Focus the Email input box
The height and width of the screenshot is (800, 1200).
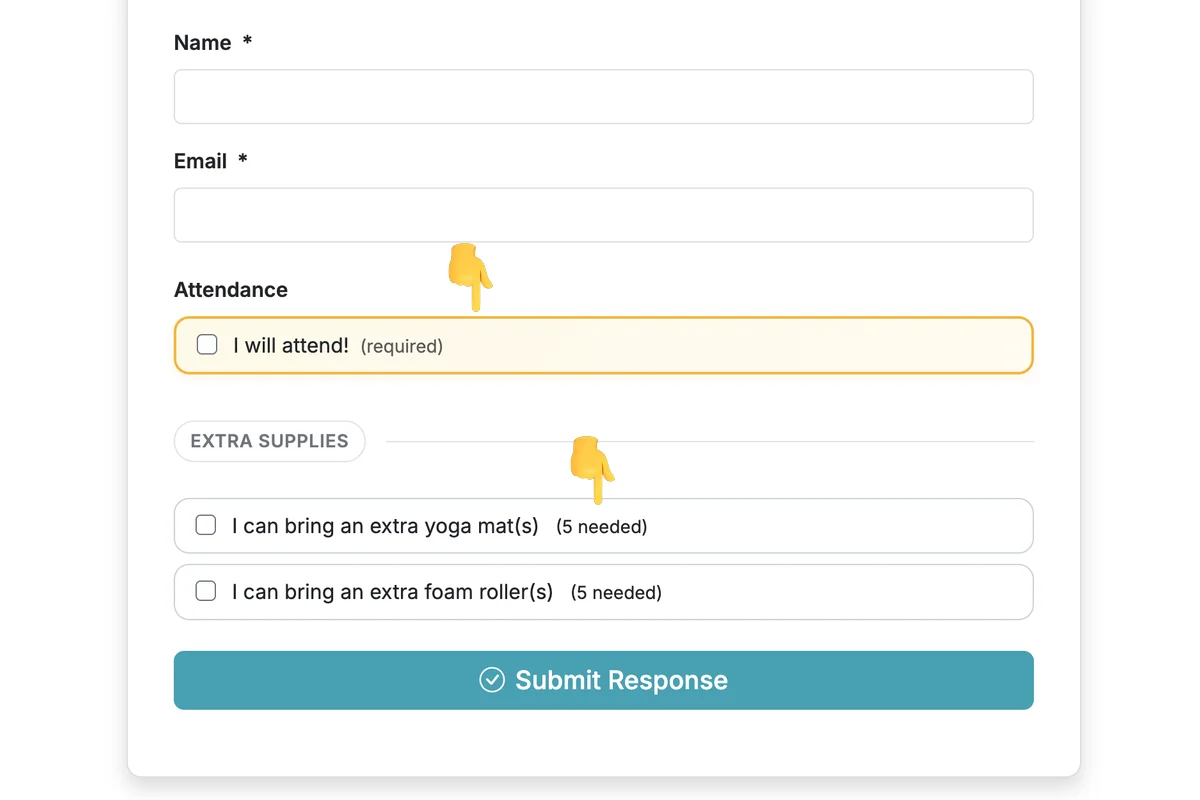[603, 215]
